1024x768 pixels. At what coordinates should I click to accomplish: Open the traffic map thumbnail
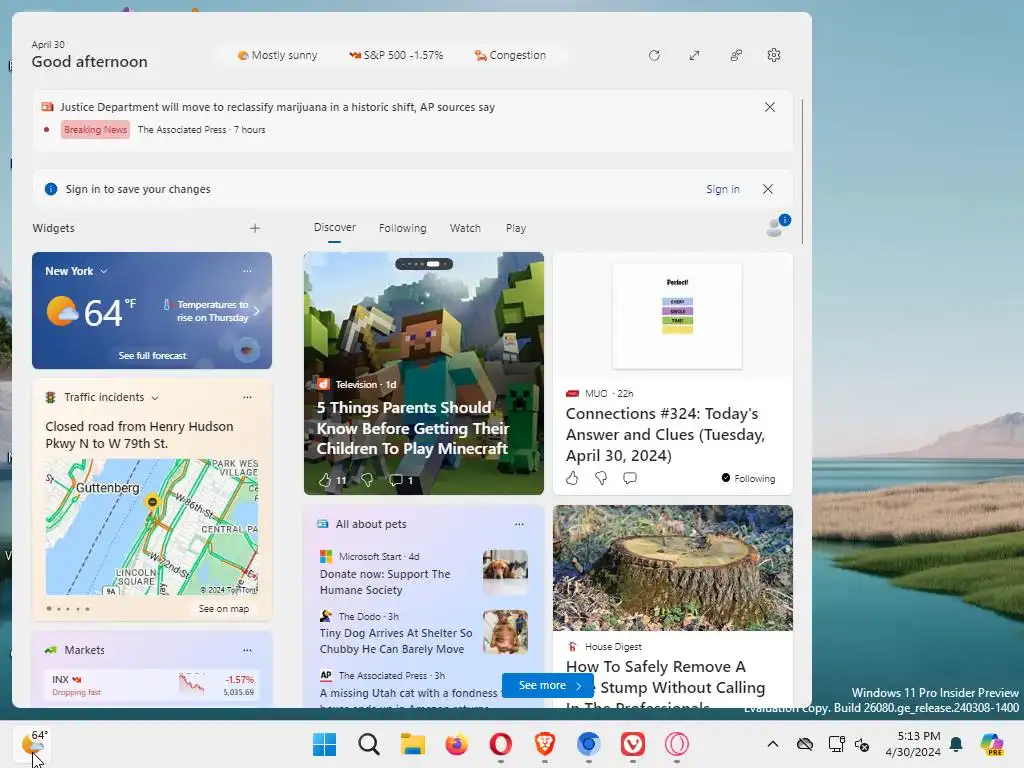[152, 526]
